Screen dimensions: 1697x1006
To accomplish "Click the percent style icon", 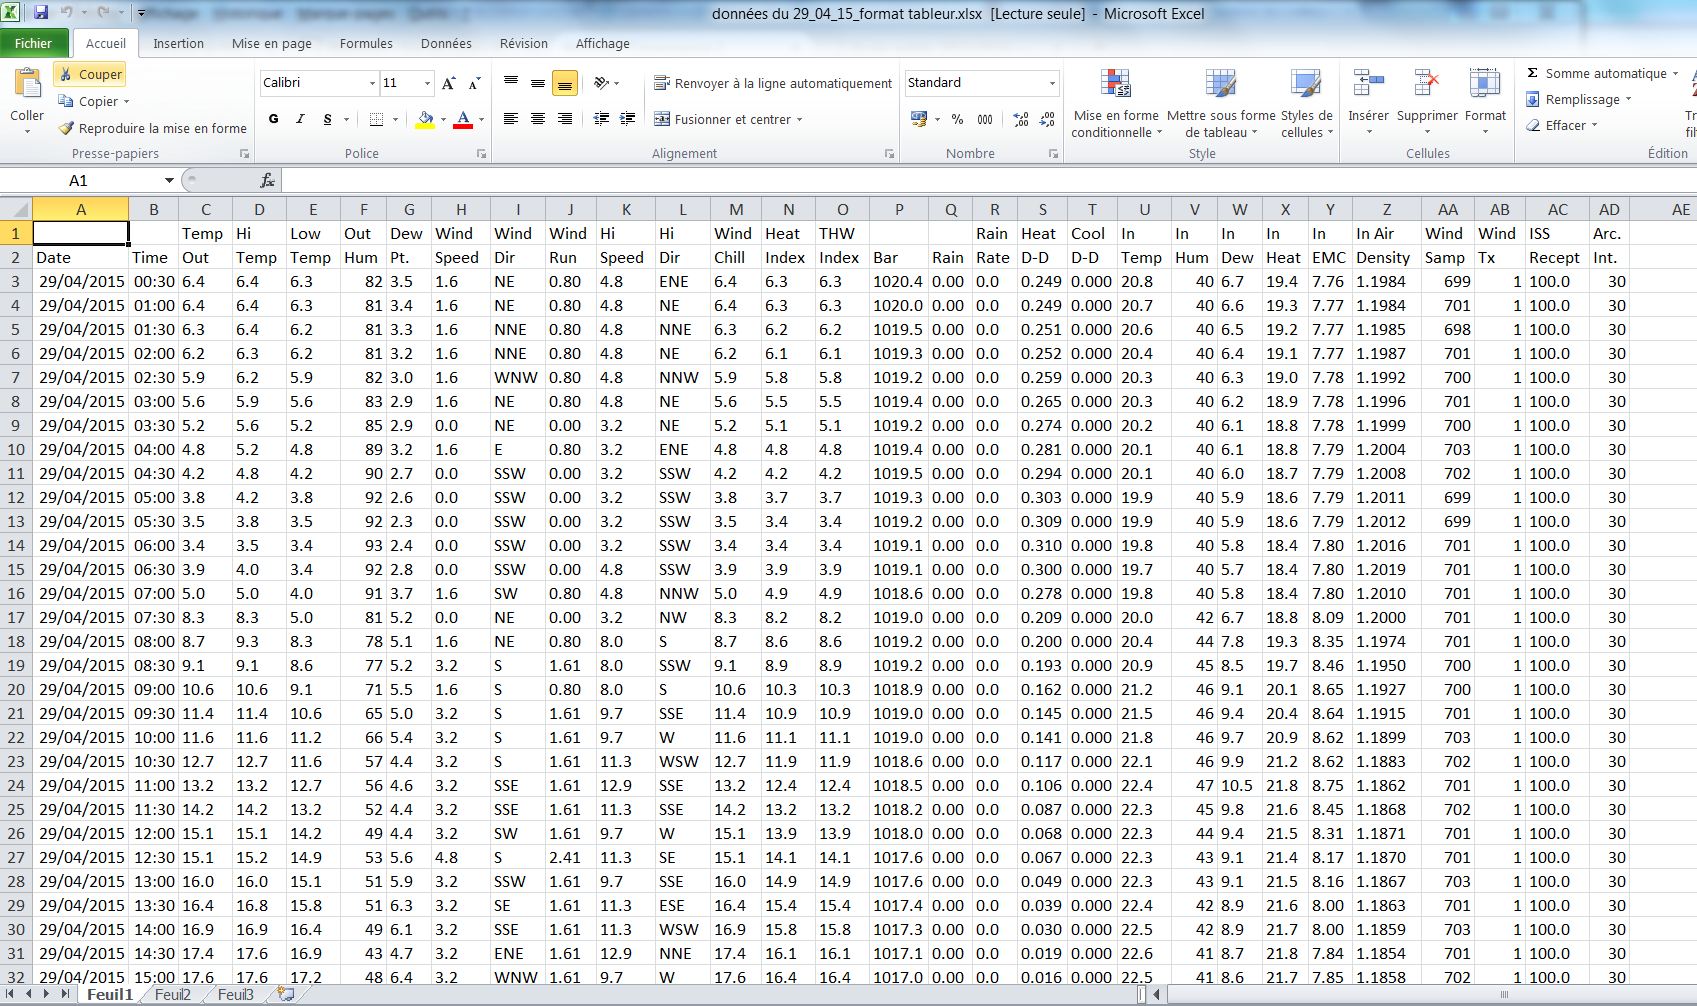I will pos(957,119).
